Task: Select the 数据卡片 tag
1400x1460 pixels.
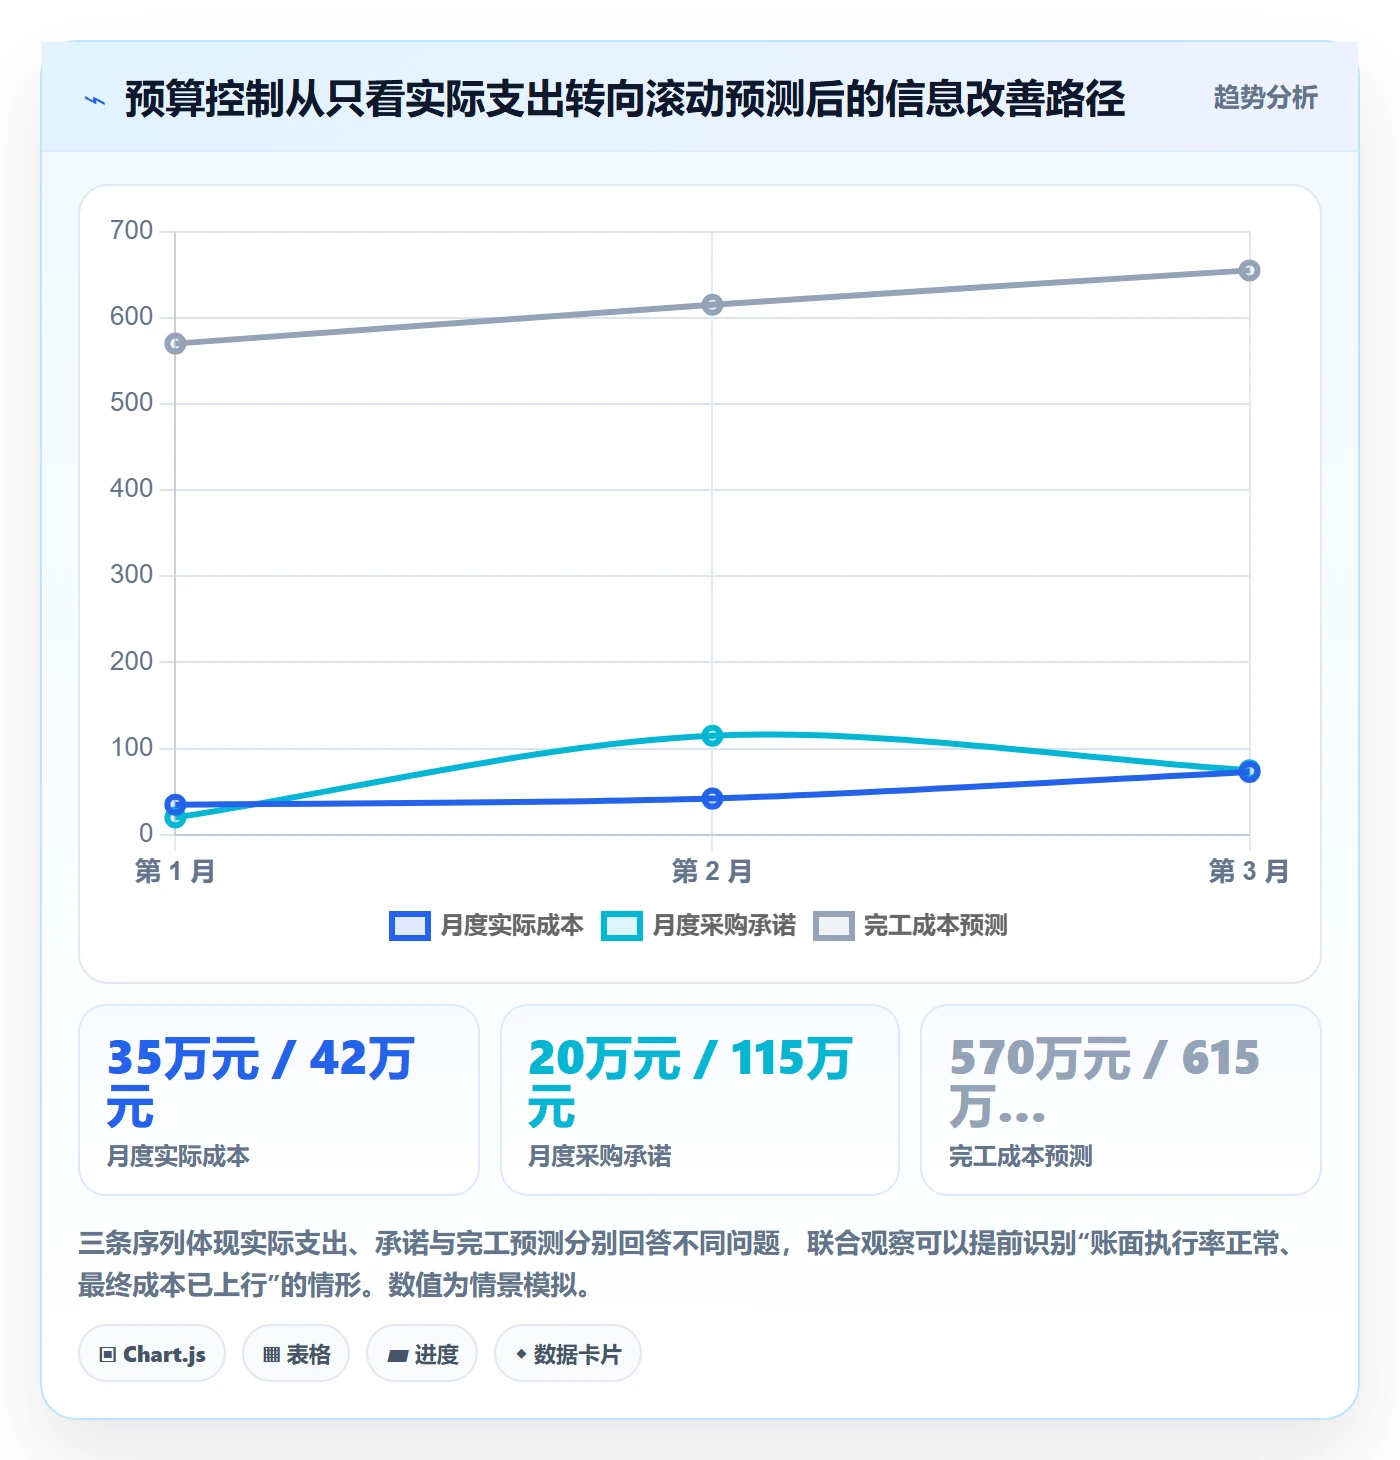Action: (x=568, y=1354)
